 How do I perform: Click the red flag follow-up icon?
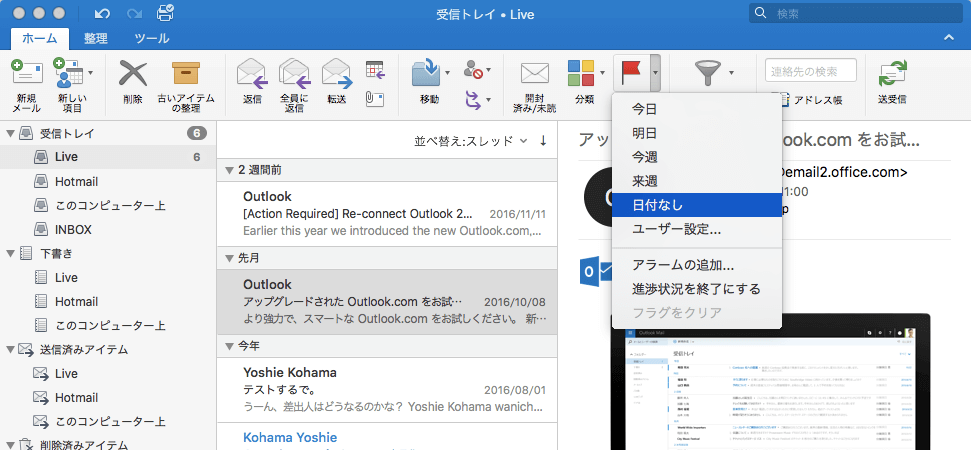click(632, 73)
